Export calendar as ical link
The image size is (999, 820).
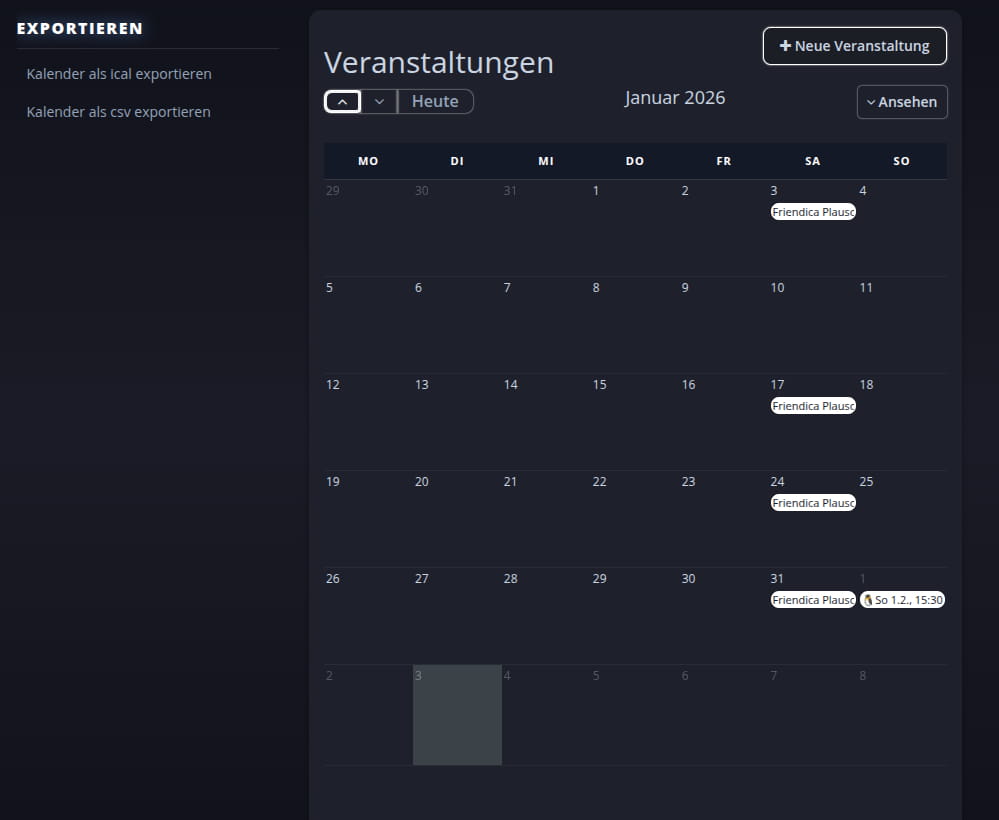click(x=119, y=74)
